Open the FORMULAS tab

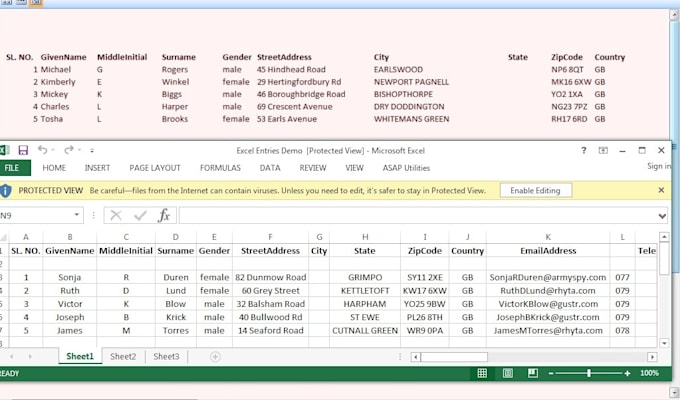pos(220,168)
